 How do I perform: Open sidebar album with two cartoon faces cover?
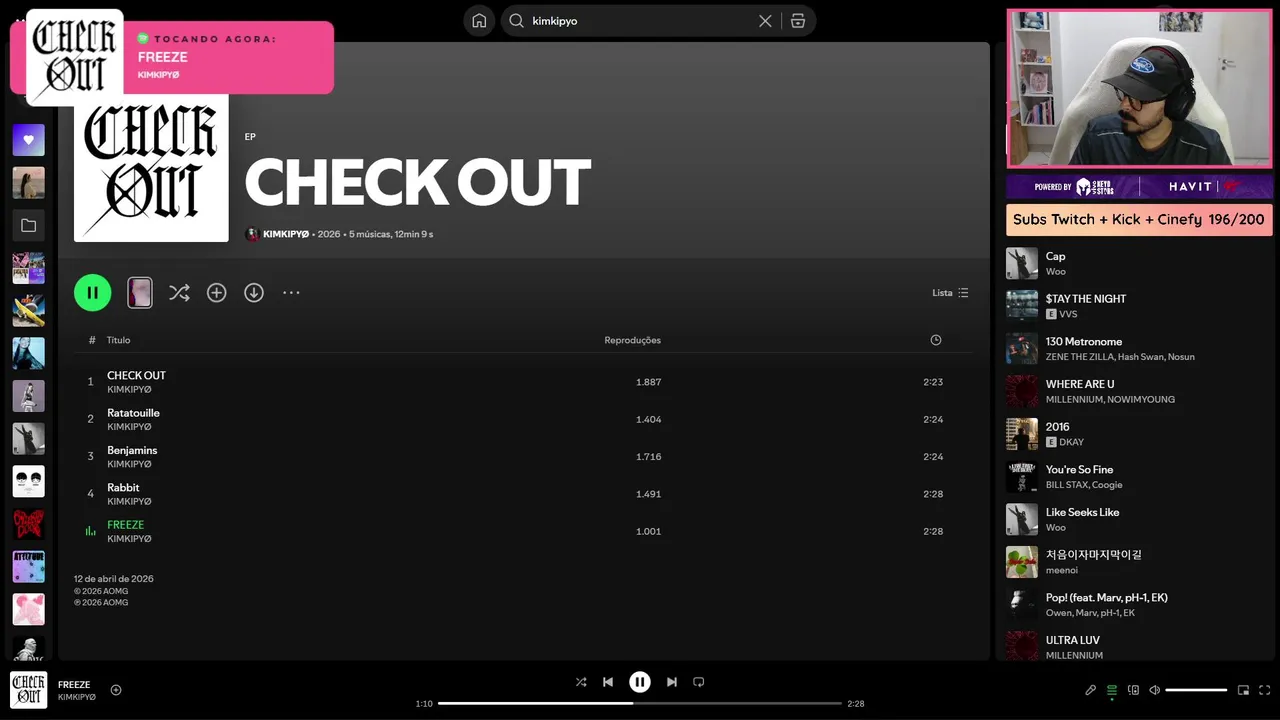(28, 481)
